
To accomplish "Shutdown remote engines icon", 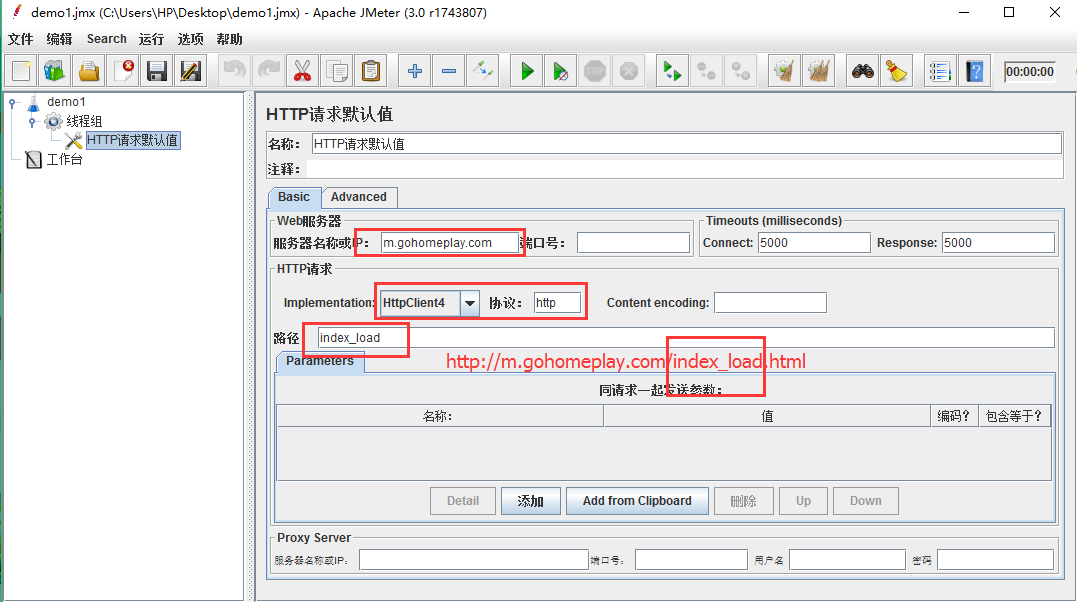I will [x=740, y=71].
